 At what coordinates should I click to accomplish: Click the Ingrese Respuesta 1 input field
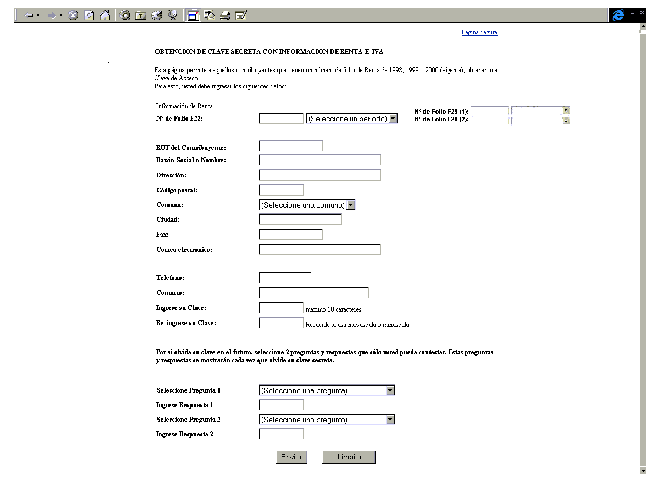(281, 405)
